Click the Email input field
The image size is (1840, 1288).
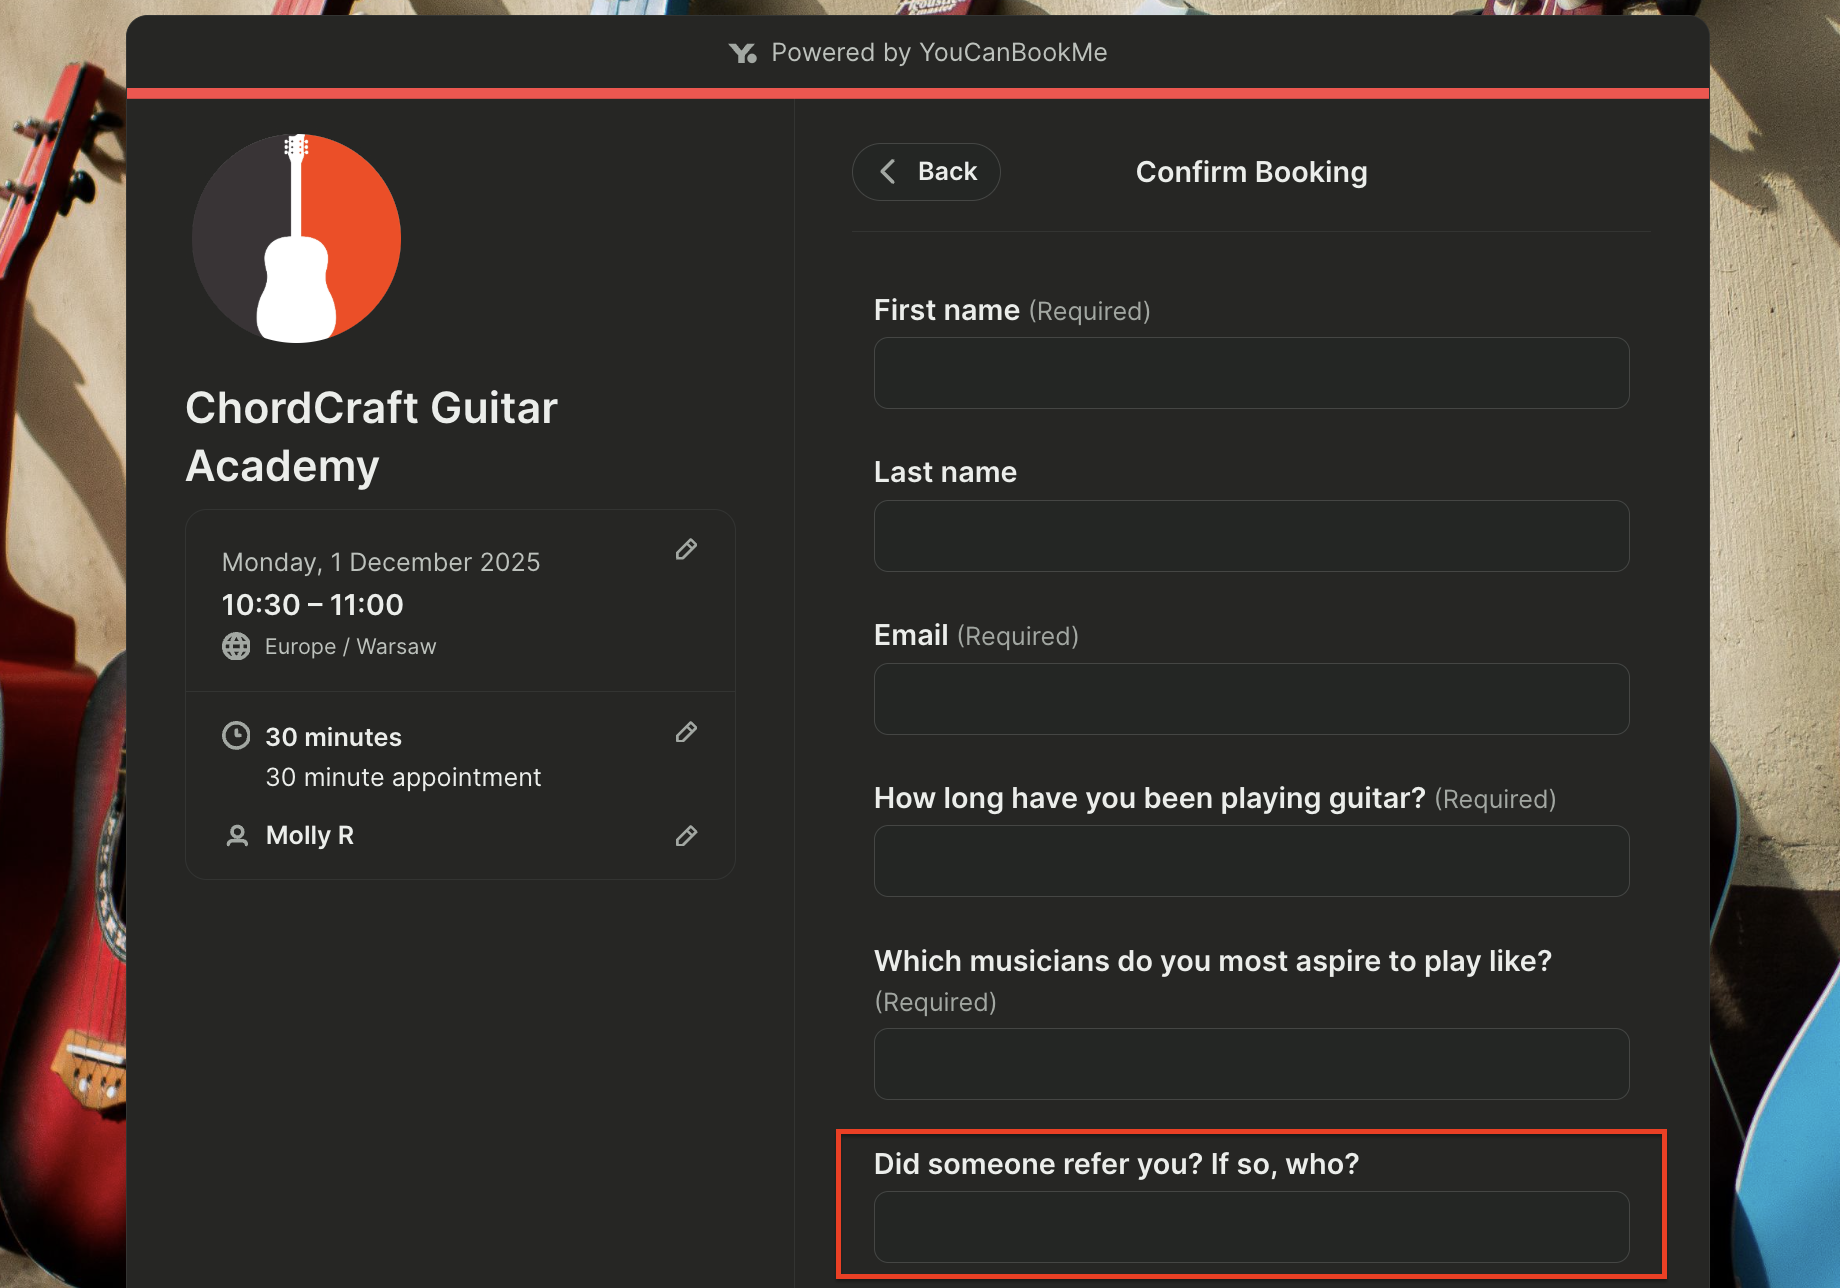click(1250, 698)
